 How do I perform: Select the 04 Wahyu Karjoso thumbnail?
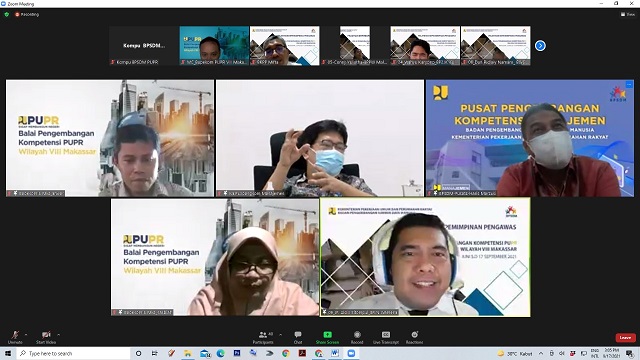tap(425, 46)
